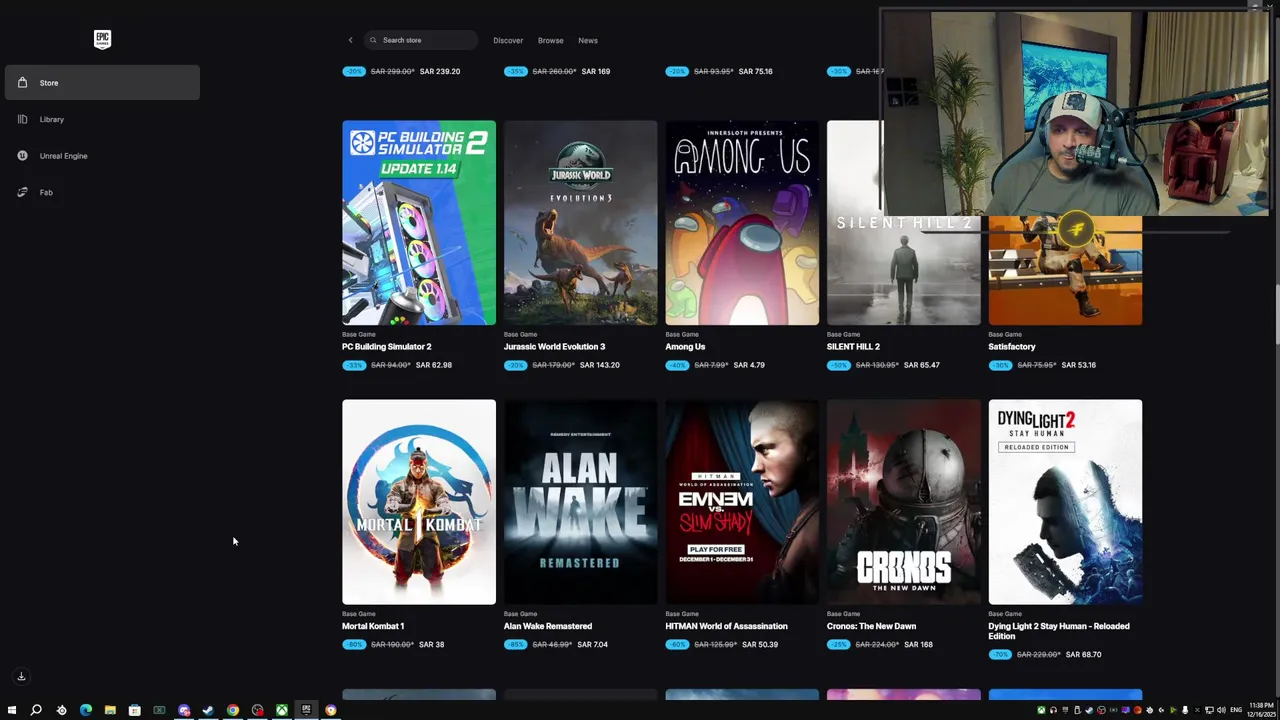Switch to the News tab
This screenshot has height=720, width=1280.
(x=588, y=40)
